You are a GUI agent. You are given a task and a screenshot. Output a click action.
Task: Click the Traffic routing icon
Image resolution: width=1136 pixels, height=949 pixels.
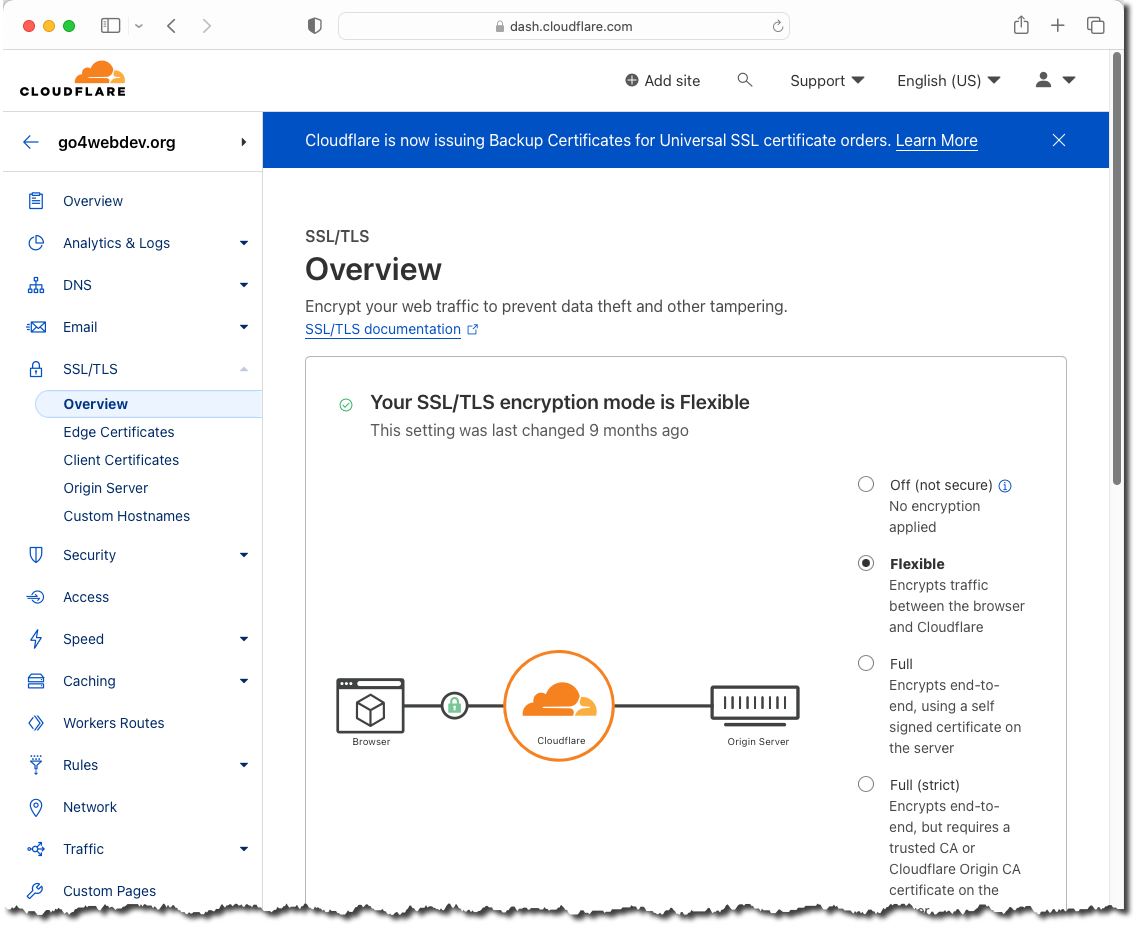[x=36, y=849]
